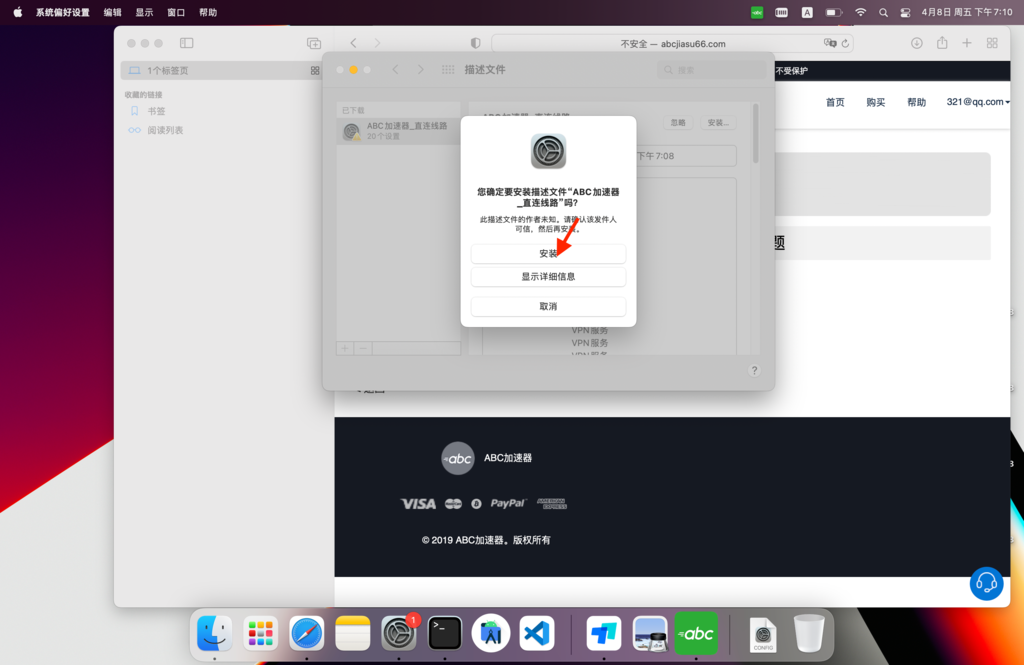The width and height of the screenshot is (1024, 665).
Task: Open Visual Studio Code from the Dock
Action: click(537, 633)
